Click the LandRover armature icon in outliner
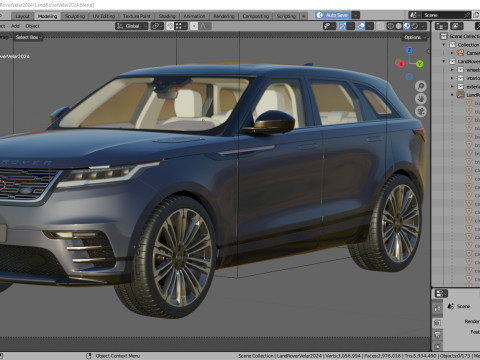 point(461,95)
